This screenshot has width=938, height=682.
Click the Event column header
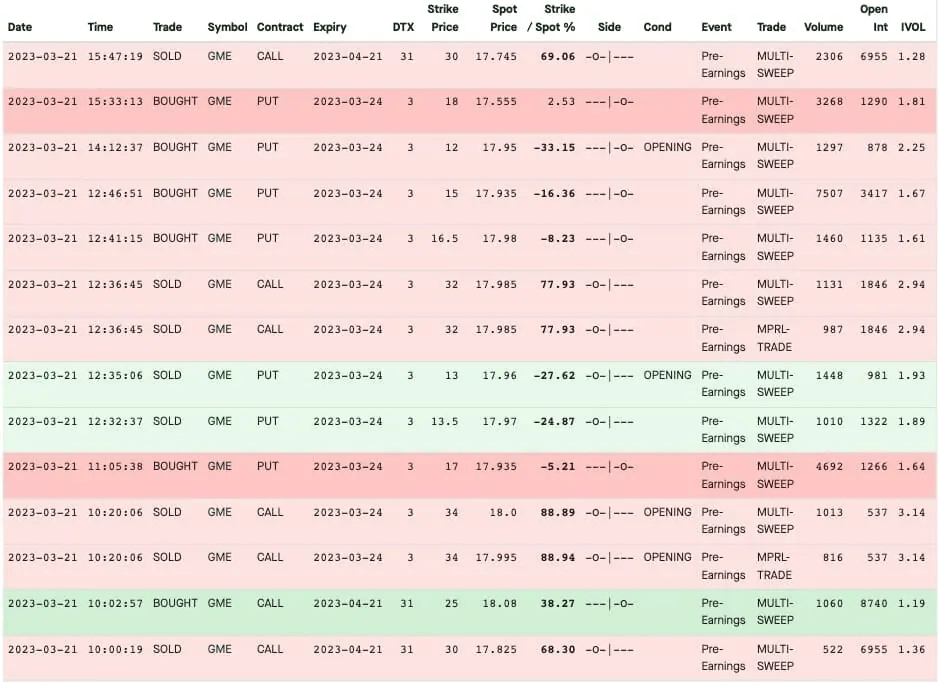(x=716, y=27)
